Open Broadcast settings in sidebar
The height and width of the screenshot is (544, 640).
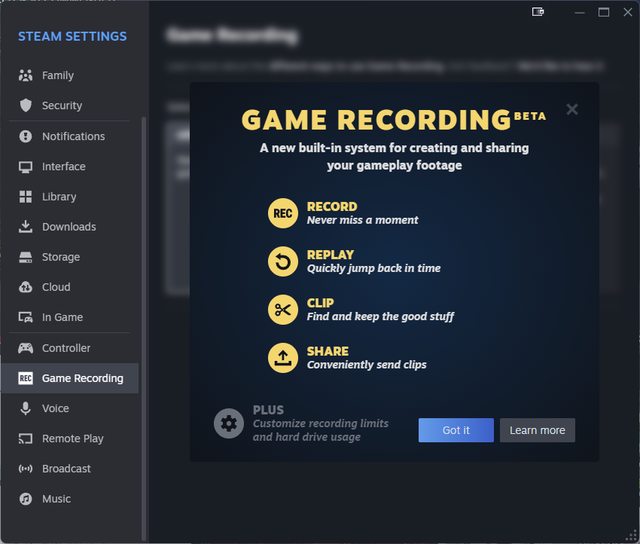[x=66, y=469]
